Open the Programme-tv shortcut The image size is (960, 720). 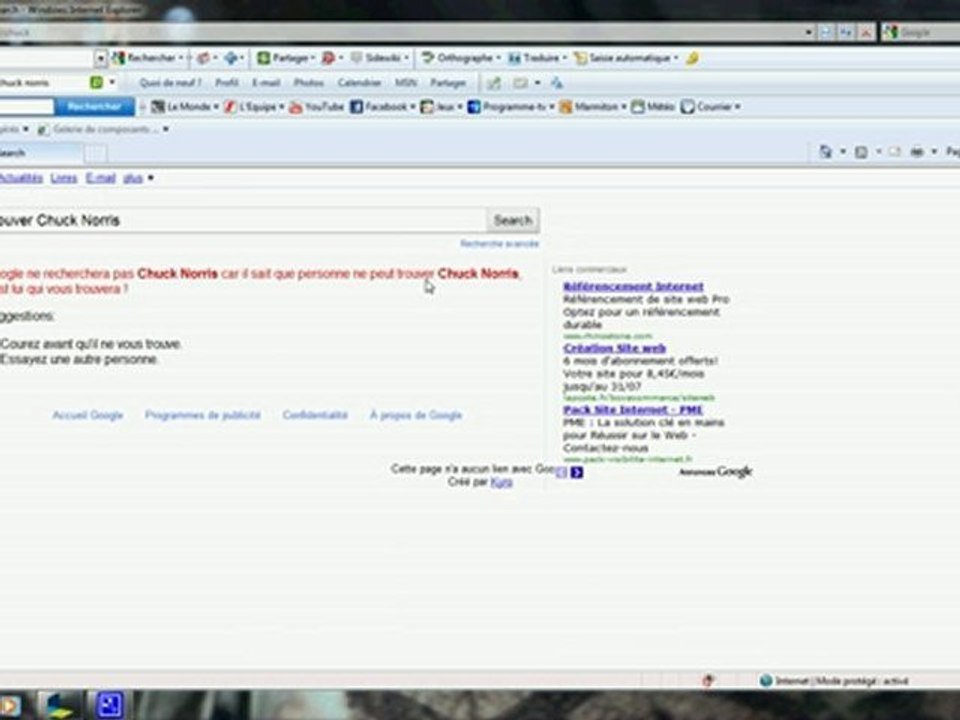[511, 107]
